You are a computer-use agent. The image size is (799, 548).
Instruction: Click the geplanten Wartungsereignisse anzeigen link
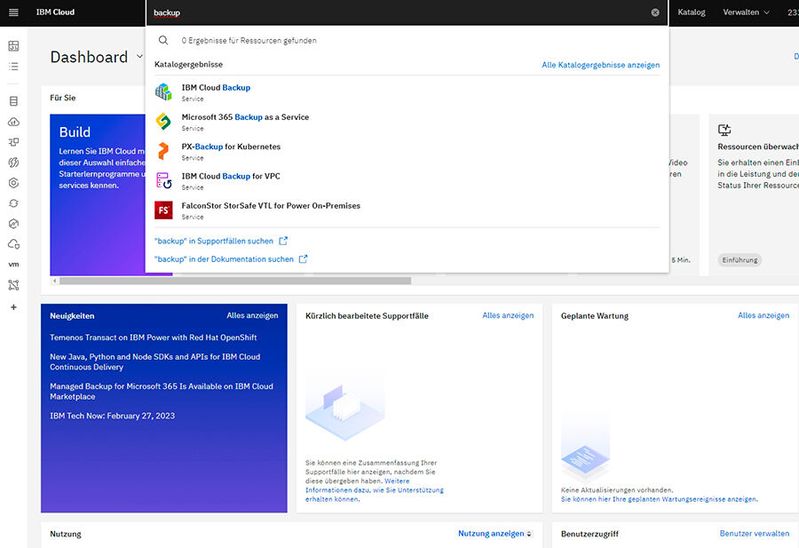659,499
